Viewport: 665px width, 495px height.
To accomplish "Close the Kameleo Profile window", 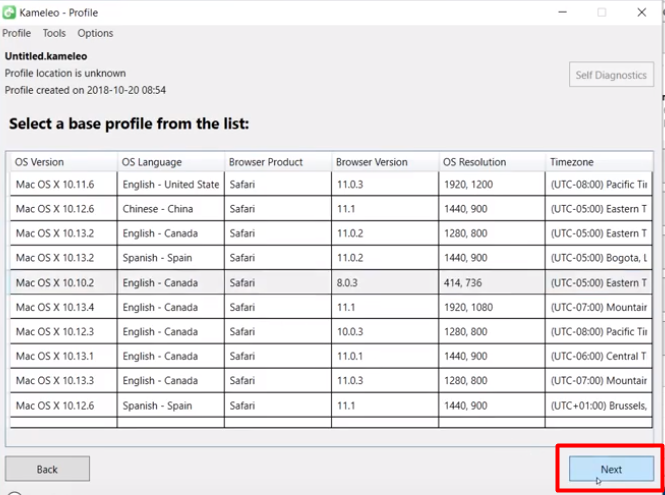I will [x=642, y=12].
